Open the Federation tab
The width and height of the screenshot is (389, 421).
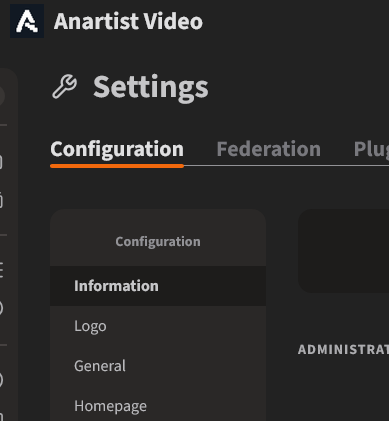[x=269, y=149]
